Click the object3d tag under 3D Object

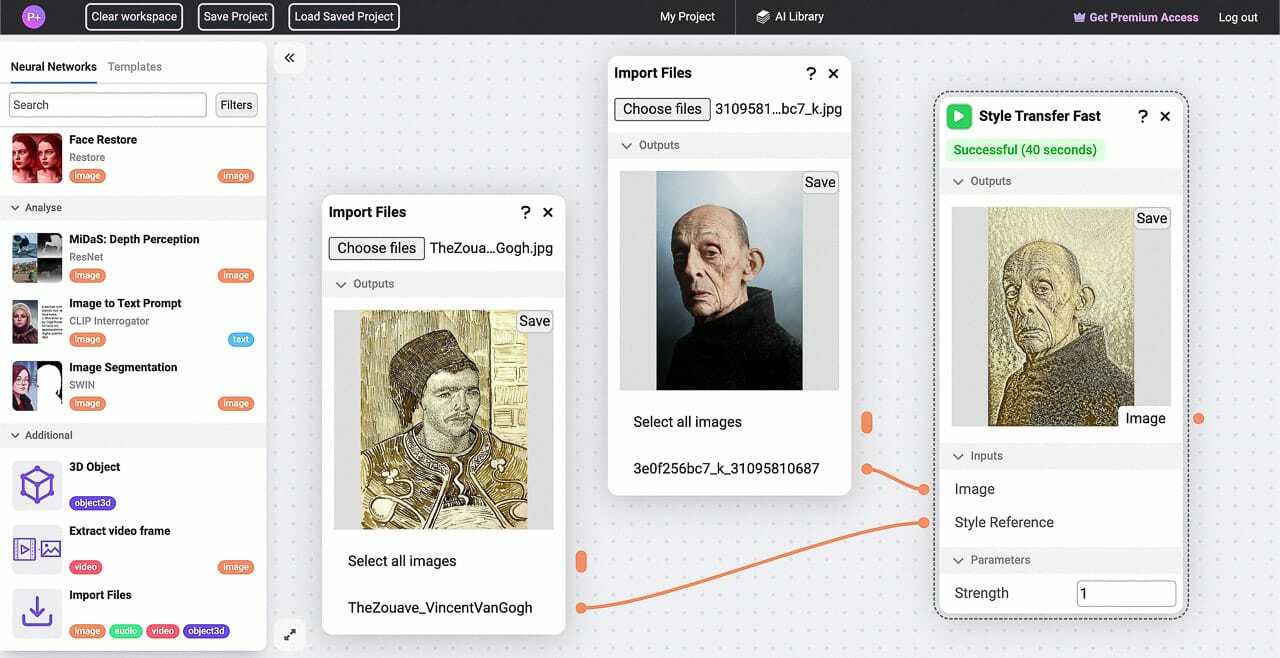pyautogui.click(x=93, y=503)
